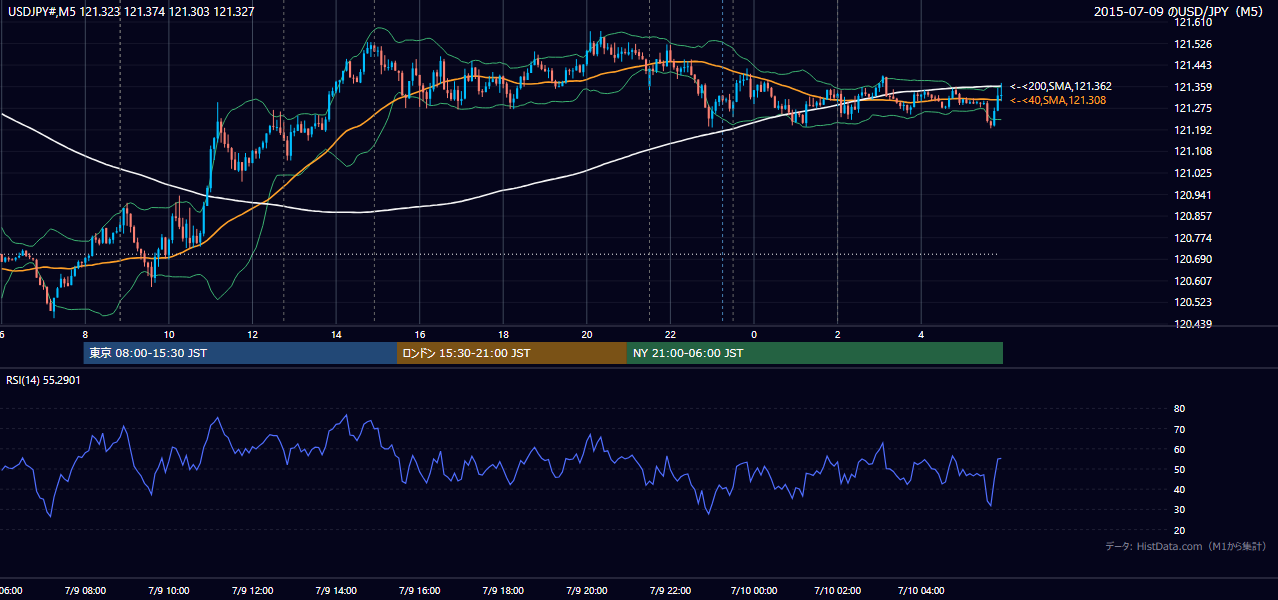Select the NY 21:00-06:00 JST session bar

coord(815,353)
